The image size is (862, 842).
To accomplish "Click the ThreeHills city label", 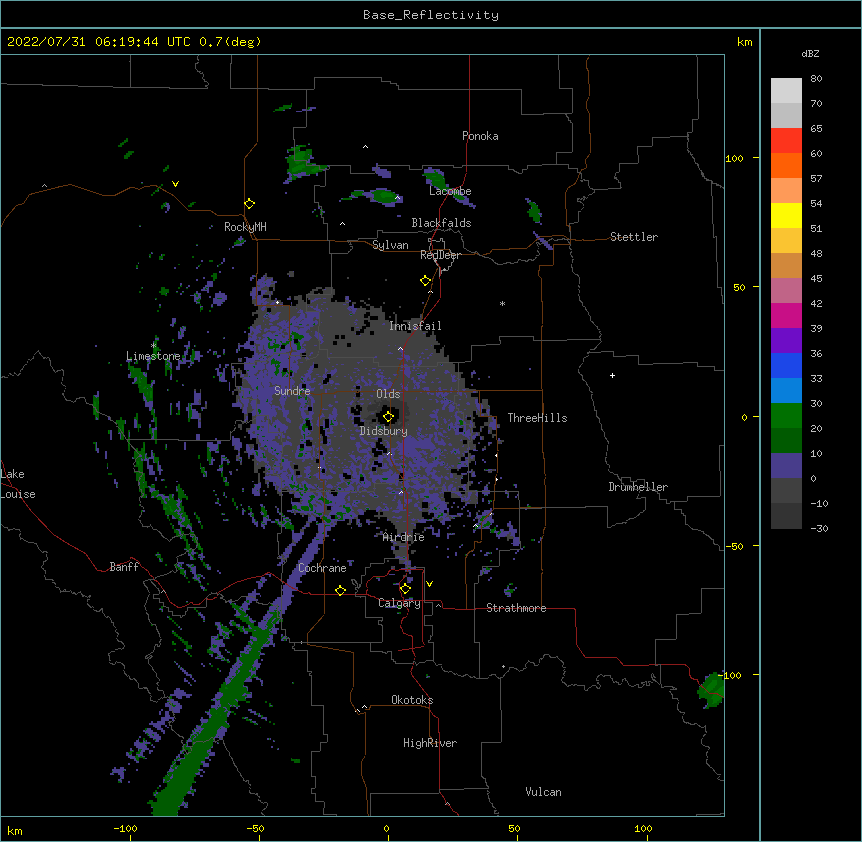I will pos(537,418).
